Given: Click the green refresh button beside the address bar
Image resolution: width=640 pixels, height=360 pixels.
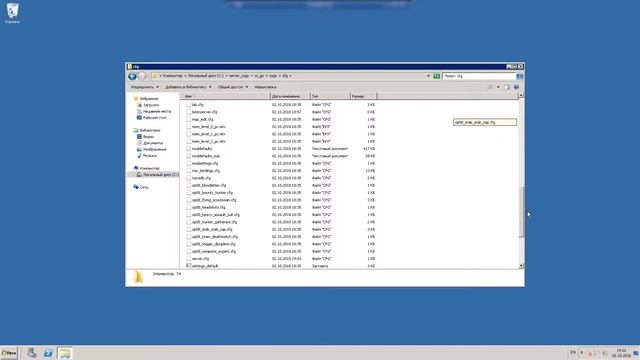Looking at the screenshot, I should (436, 76).
